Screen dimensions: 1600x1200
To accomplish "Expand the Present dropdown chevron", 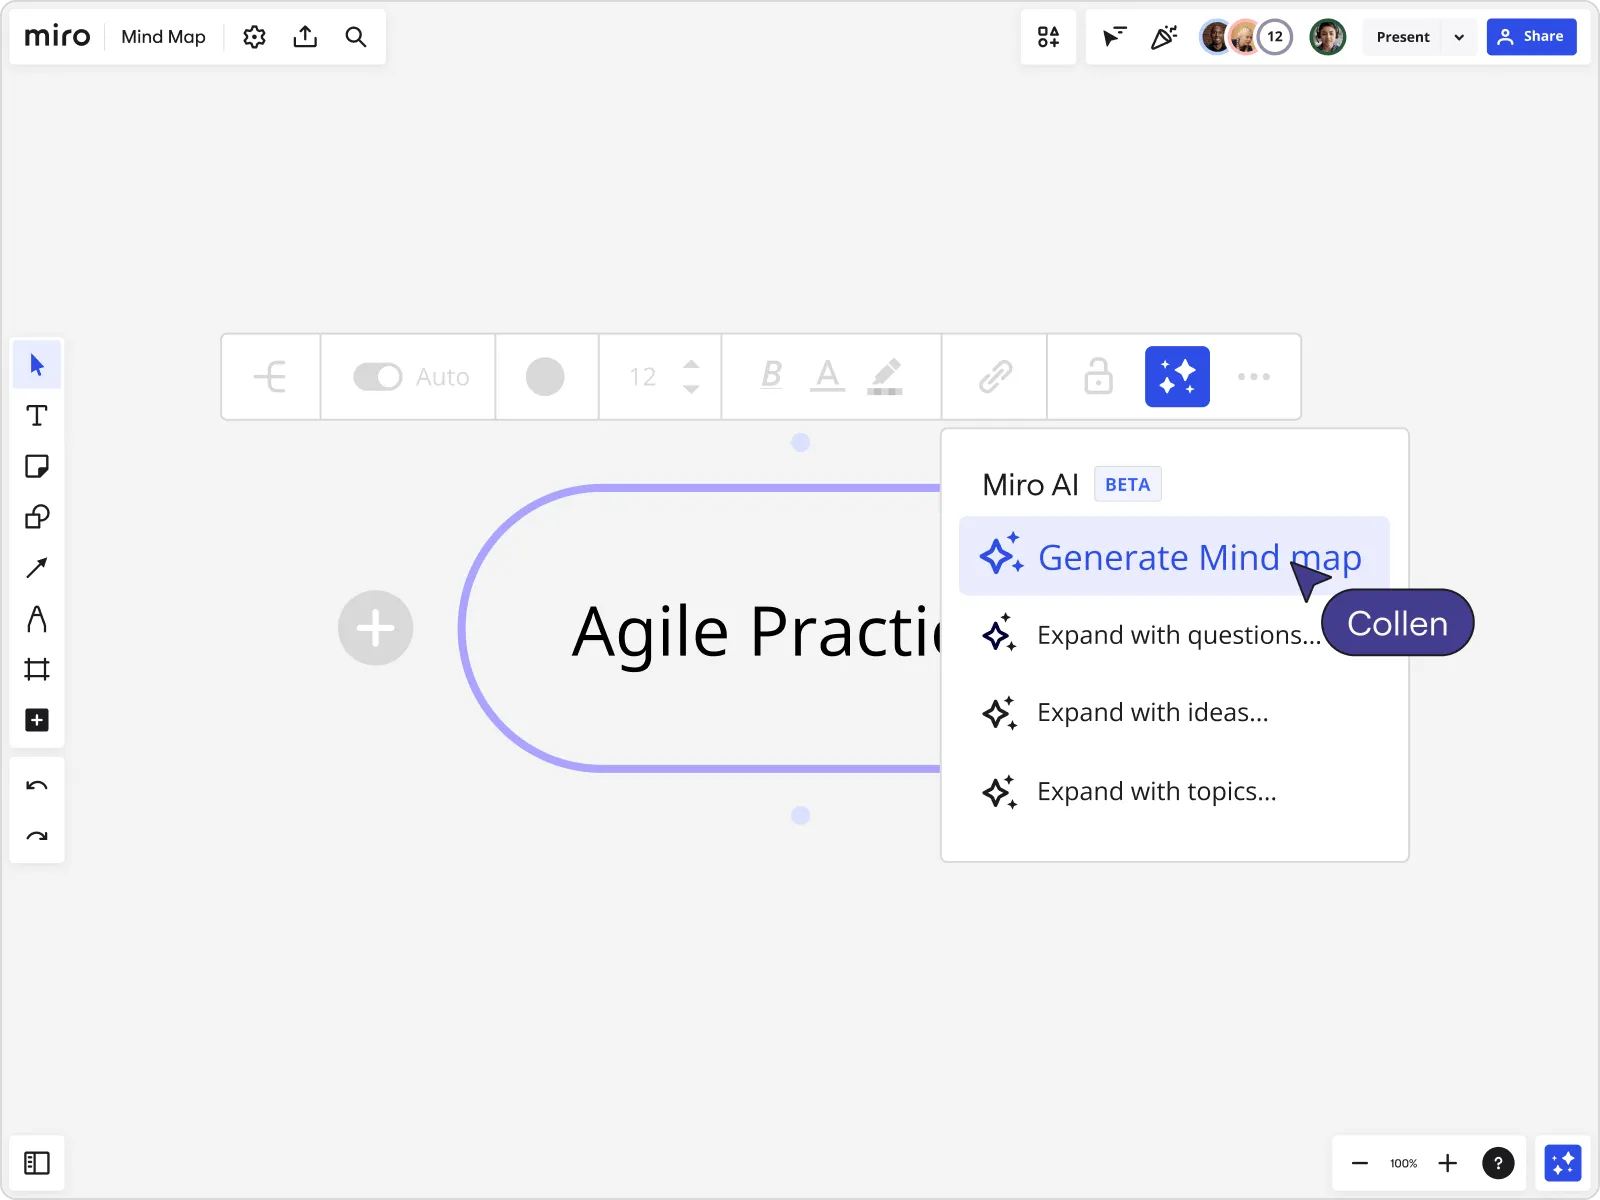I will (x=1459, y=37).
